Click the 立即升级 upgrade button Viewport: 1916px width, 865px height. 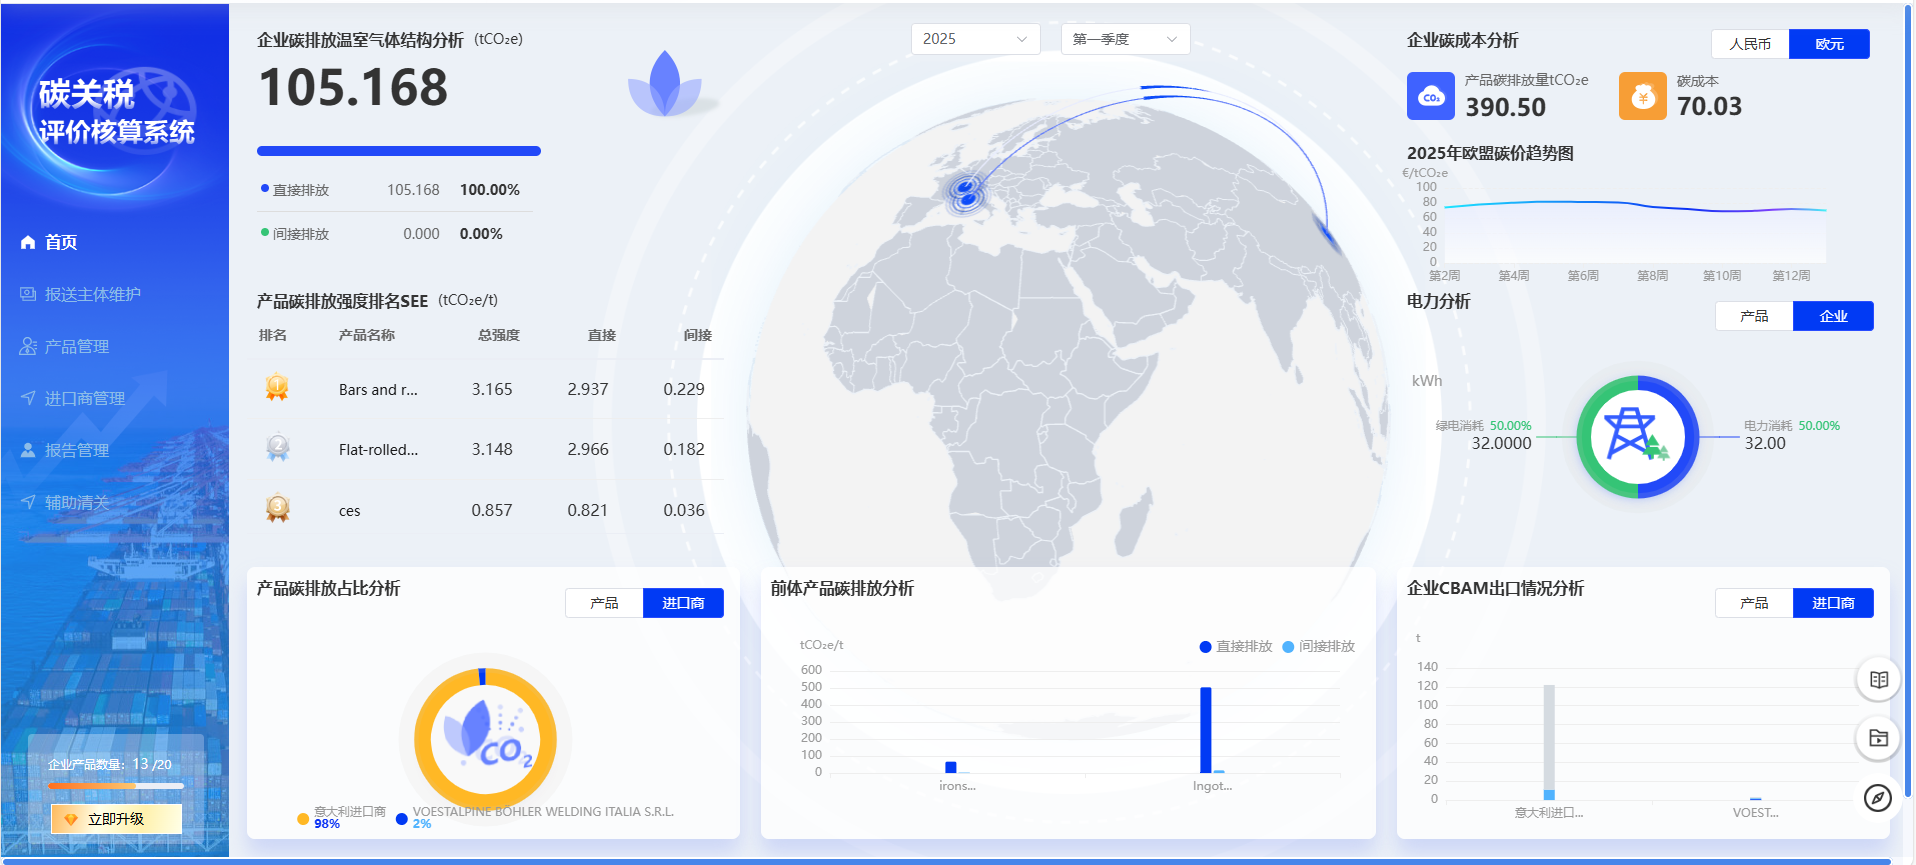[116, 819]
